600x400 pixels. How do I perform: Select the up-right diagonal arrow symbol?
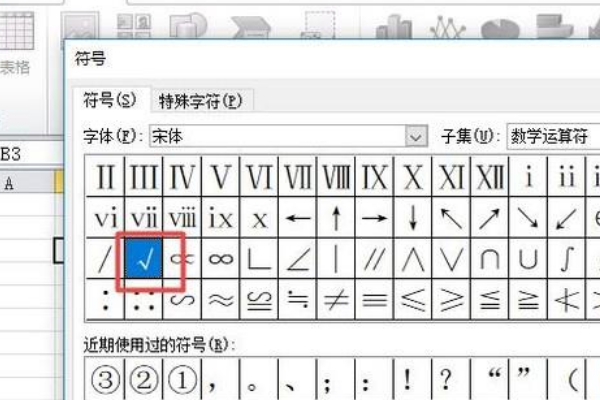(x=490, y=218)
